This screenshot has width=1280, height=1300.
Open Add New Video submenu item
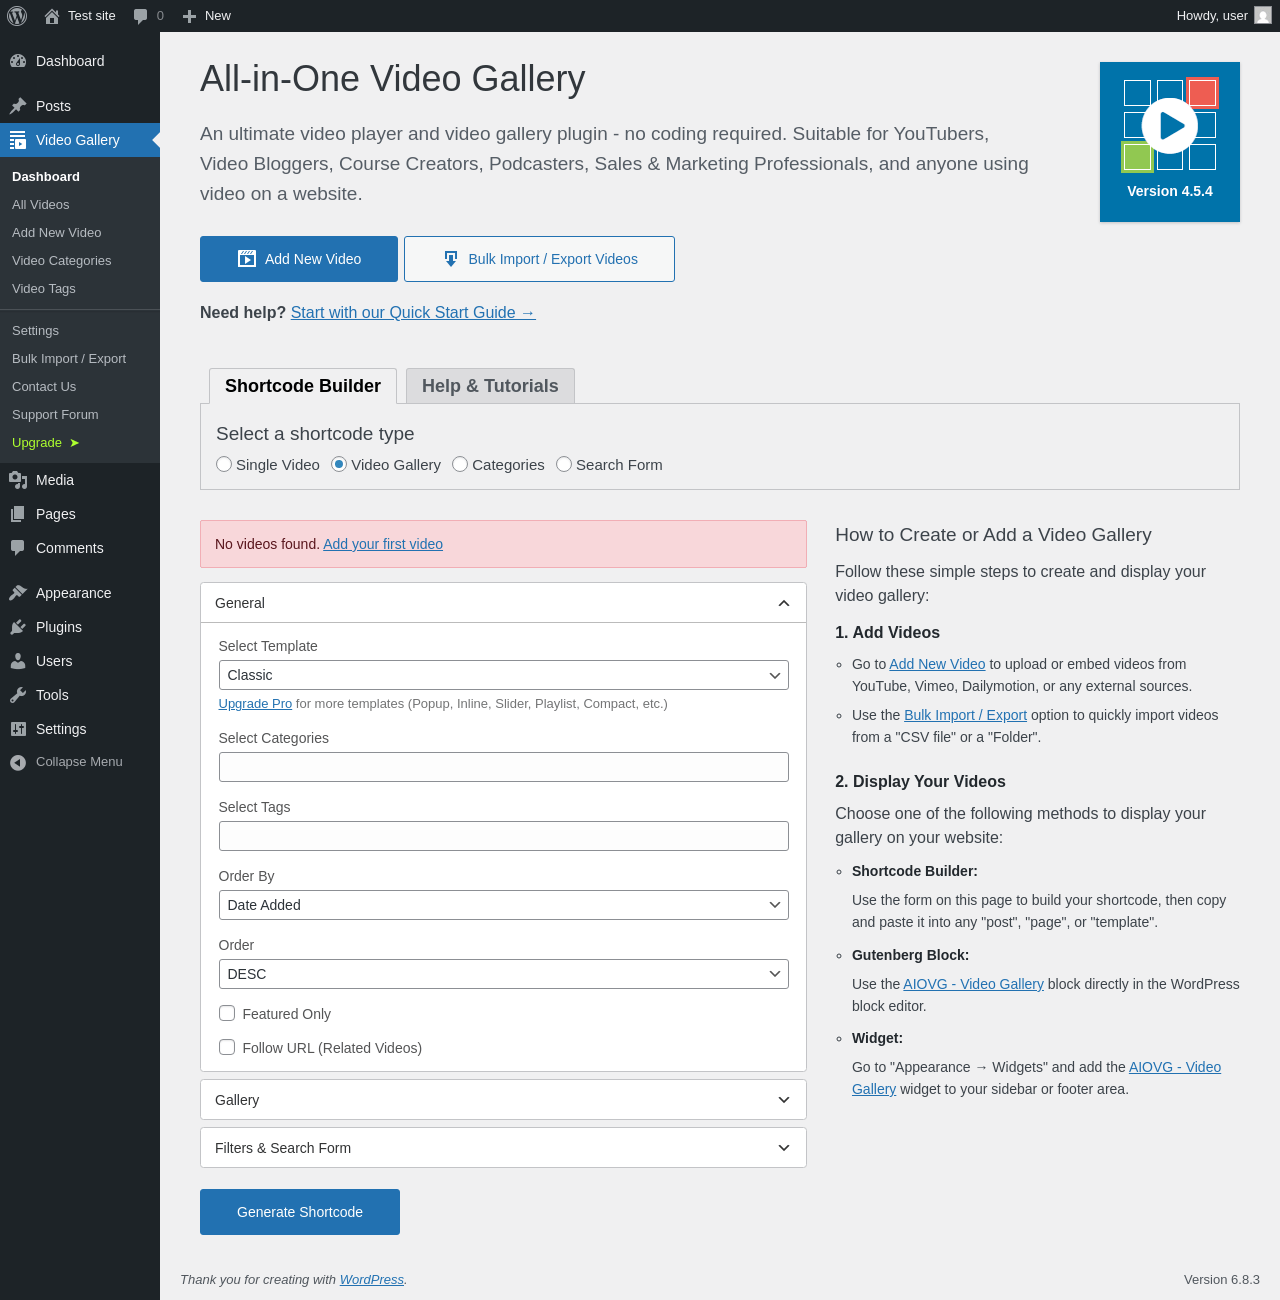pos(80,233)
